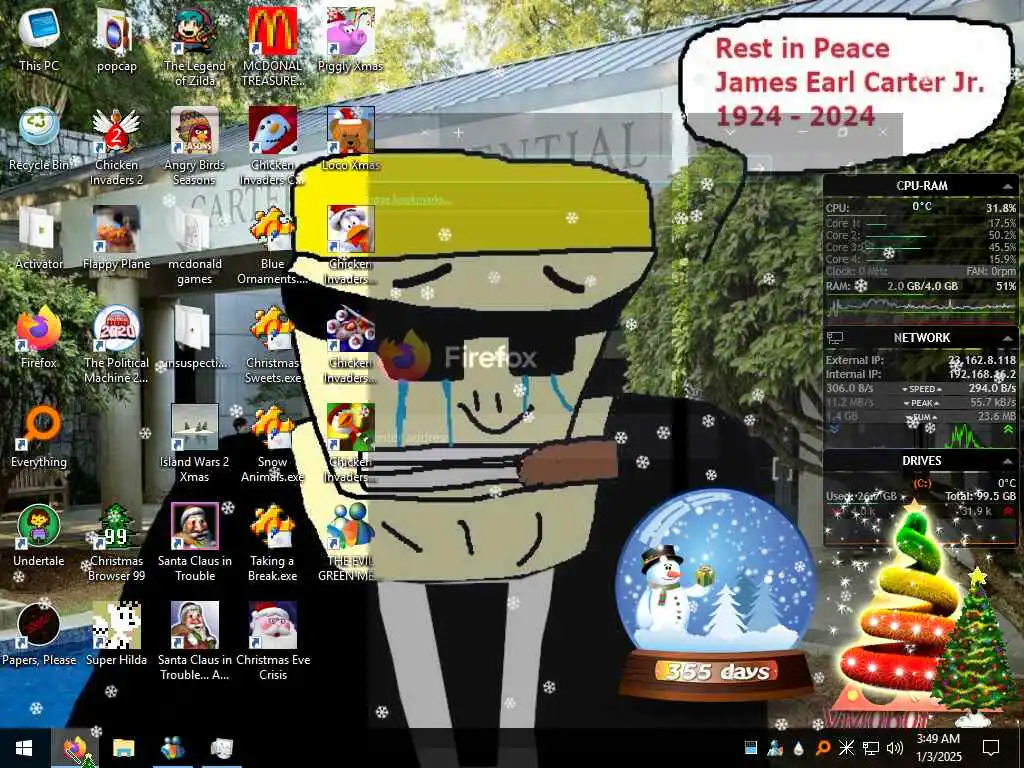Open the Snow Animals.exe icon
Screen dimensions: 1024x768
pyautogui.click(x=272, y=444)
